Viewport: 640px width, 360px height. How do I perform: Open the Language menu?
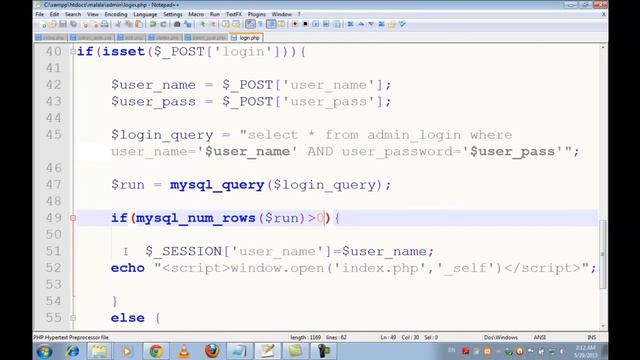(x=145, y=14)
